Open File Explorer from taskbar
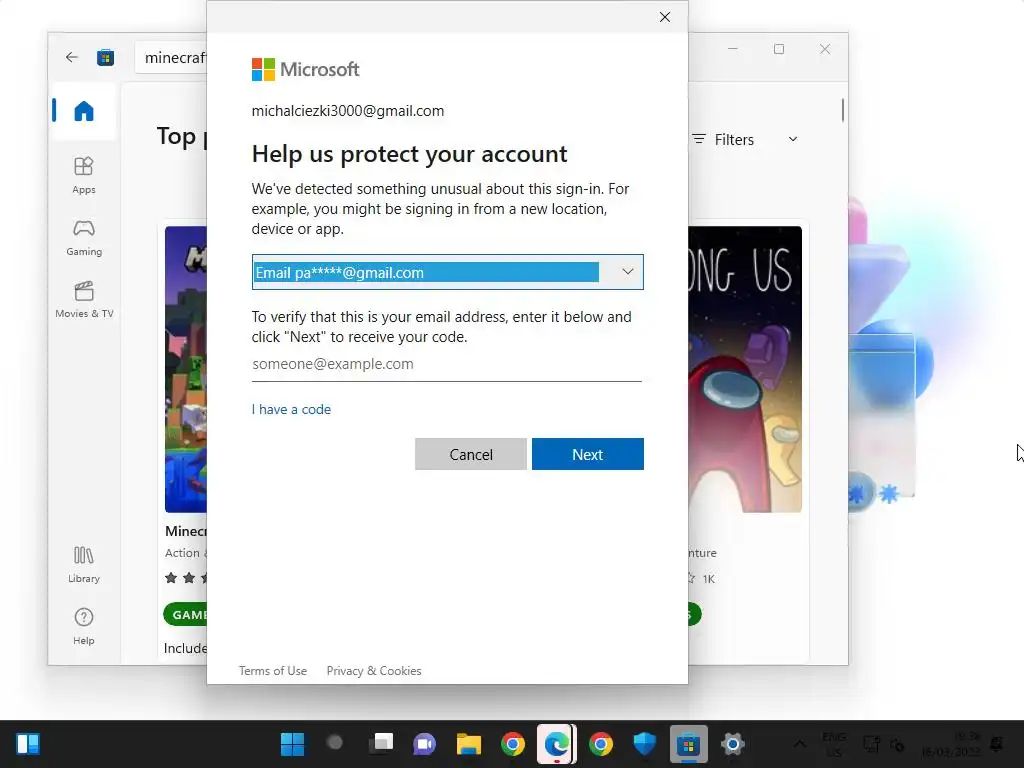The image size is (1024, 768). pos(468,744)
